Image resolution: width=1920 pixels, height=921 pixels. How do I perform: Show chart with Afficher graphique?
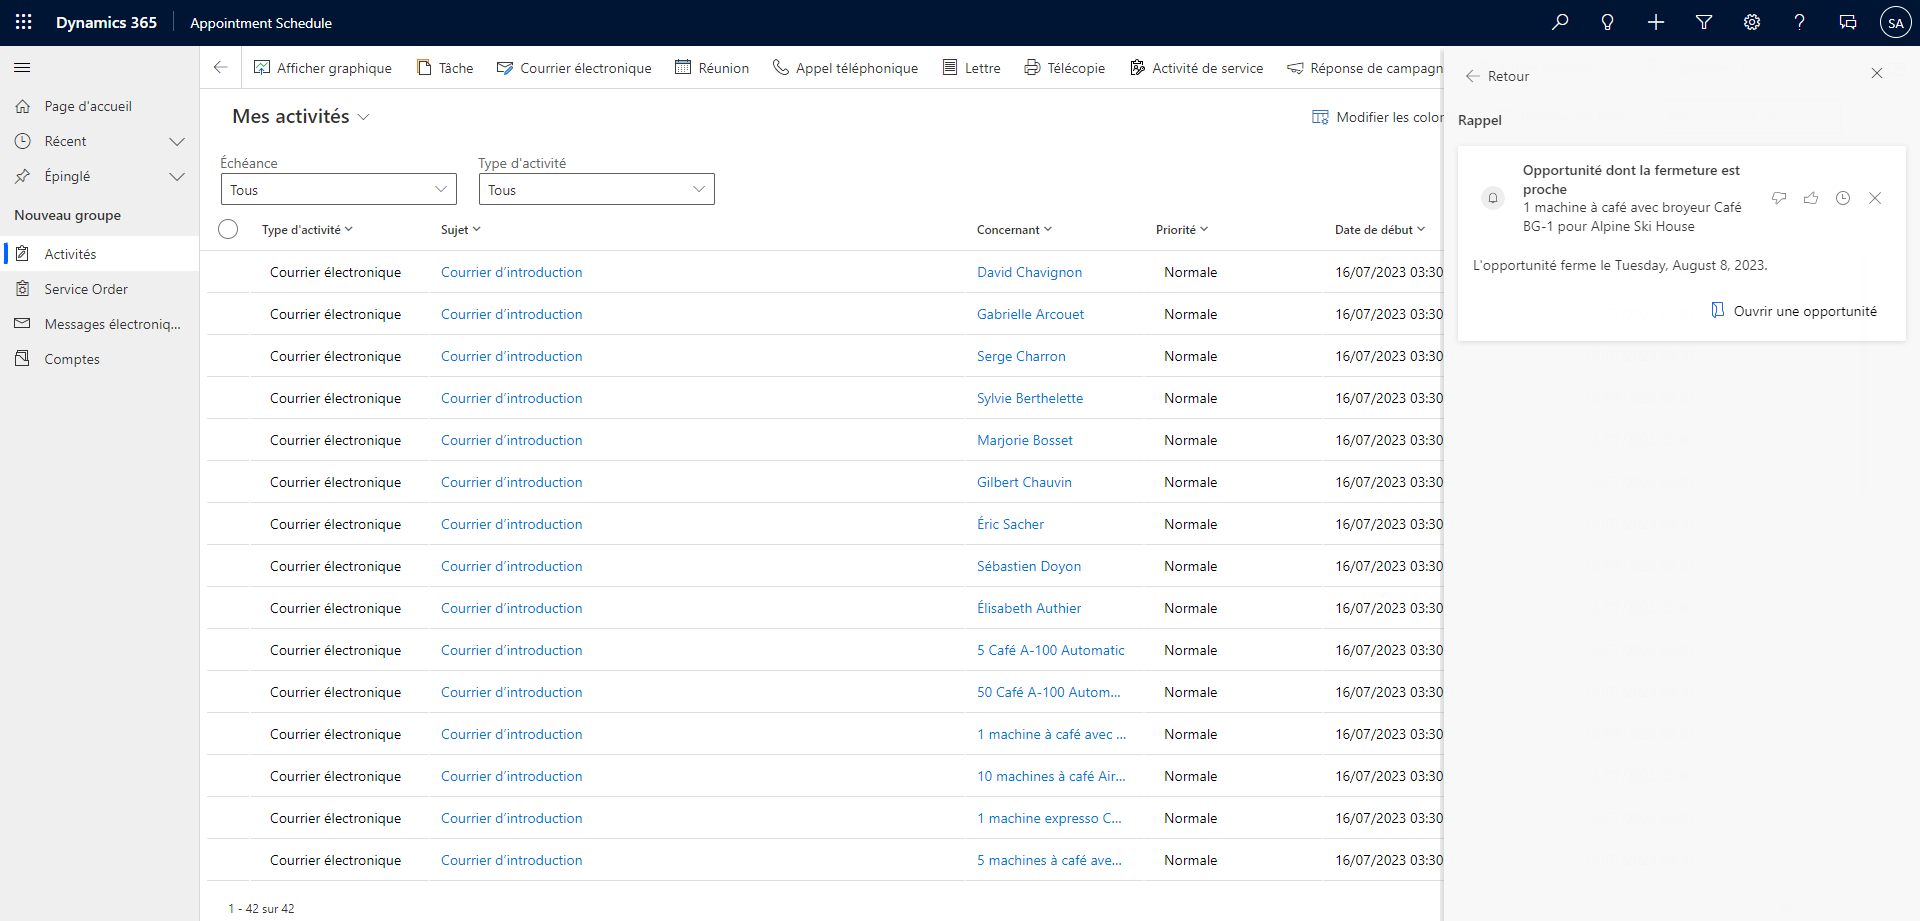tap(323, 68)
